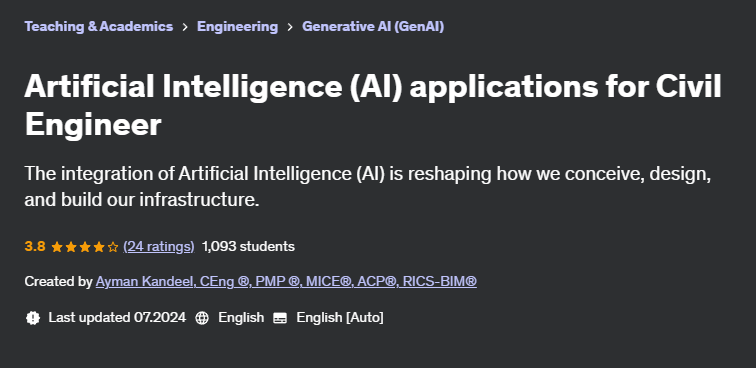Screen dimensions: 756x368
Task: Visit instructor Ayman Kandeel's profile link
Action: point(286,281)
